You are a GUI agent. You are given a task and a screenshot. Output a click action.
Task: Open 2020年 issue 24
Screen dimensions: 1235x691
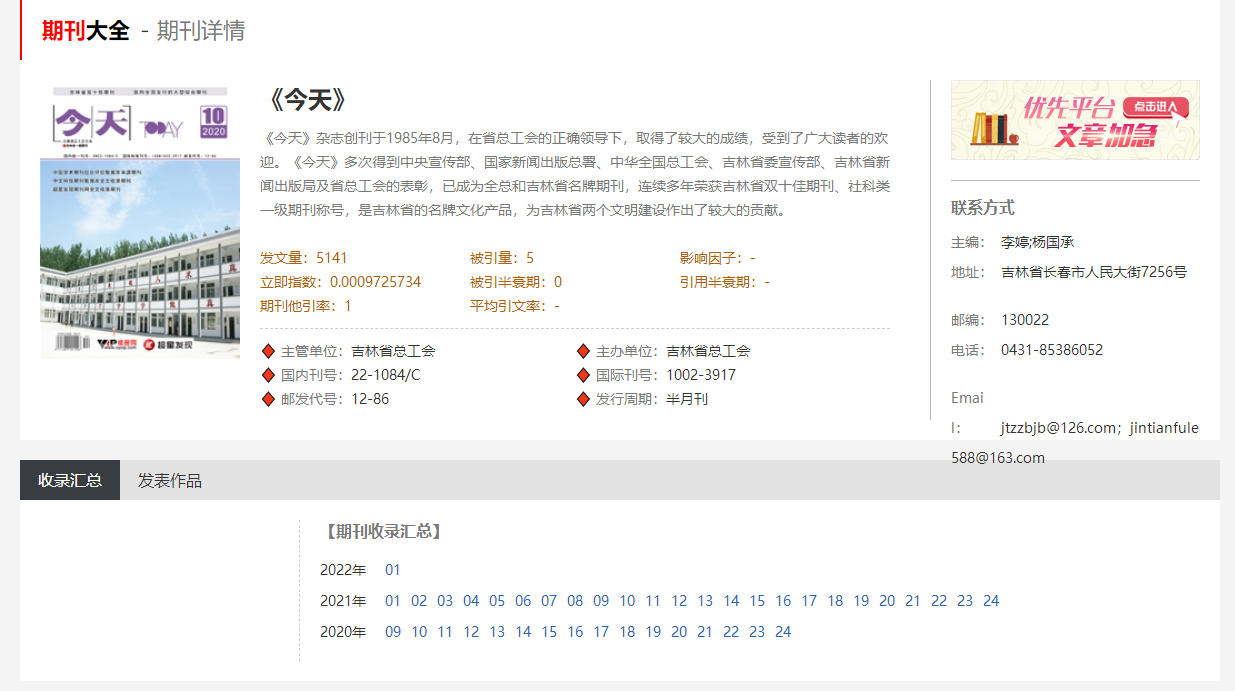pyautogui.click(x=783, y=632)
